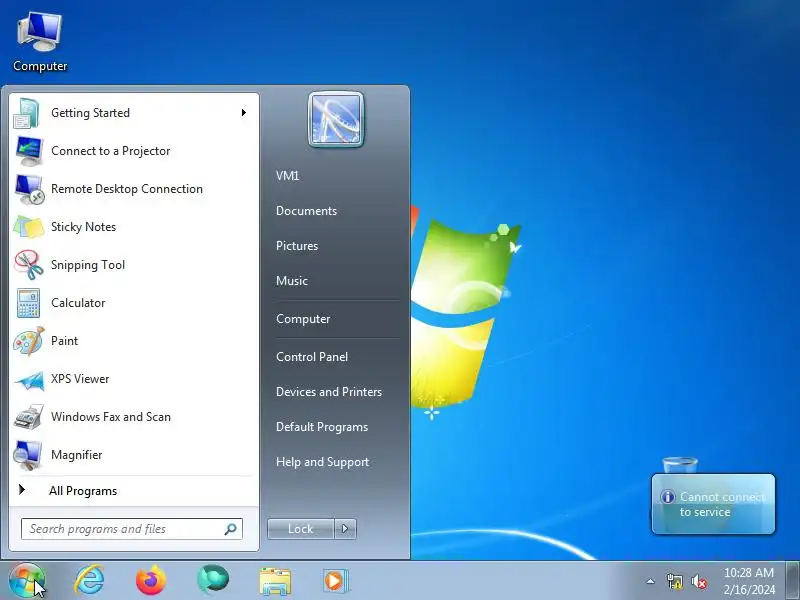Expand Getting Started submenu arrow
This screenshot has height=600, width=800.
(x=244, y=112)
